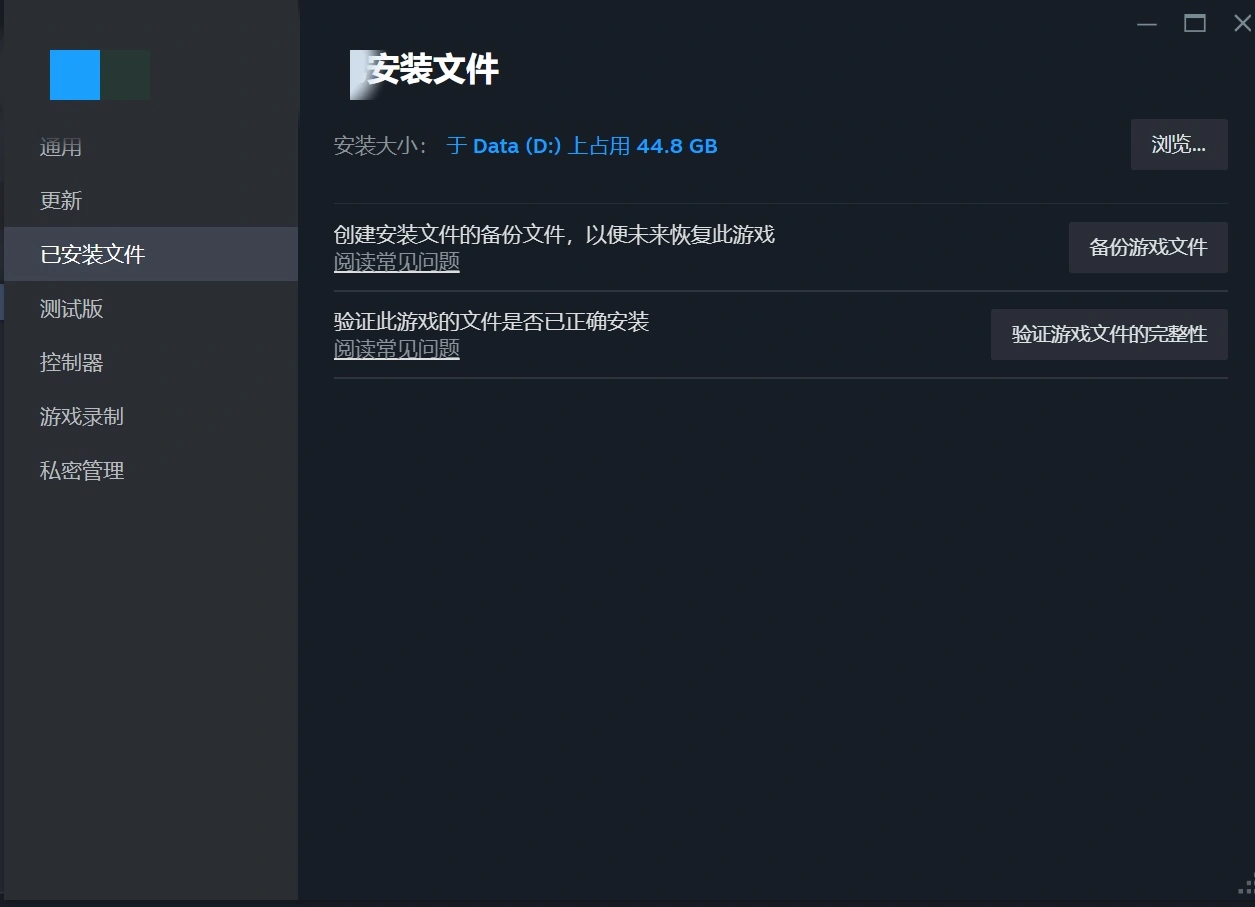
Task: Click 验证游戏文件的完整性 to verify files
Action: point(1108,334)
